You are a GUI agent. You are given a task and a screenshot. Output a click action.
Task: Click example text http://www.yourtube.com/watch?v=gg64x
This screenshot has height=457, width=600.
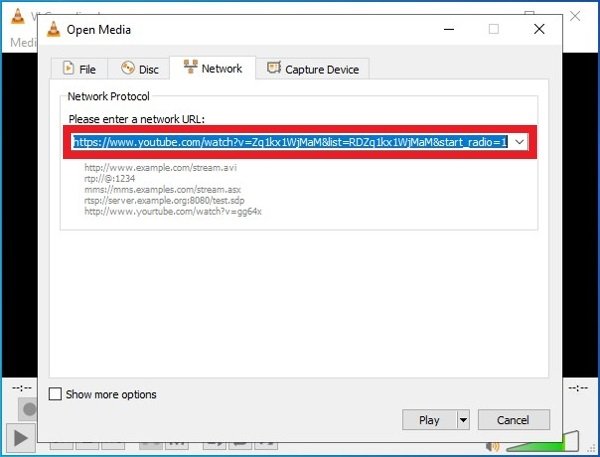tap(173, 211)
